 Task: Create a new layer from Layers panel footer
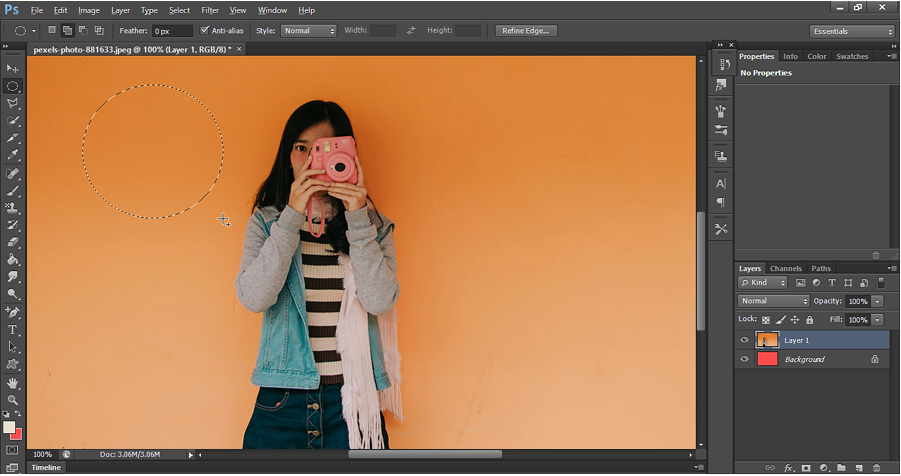point(859,468)
